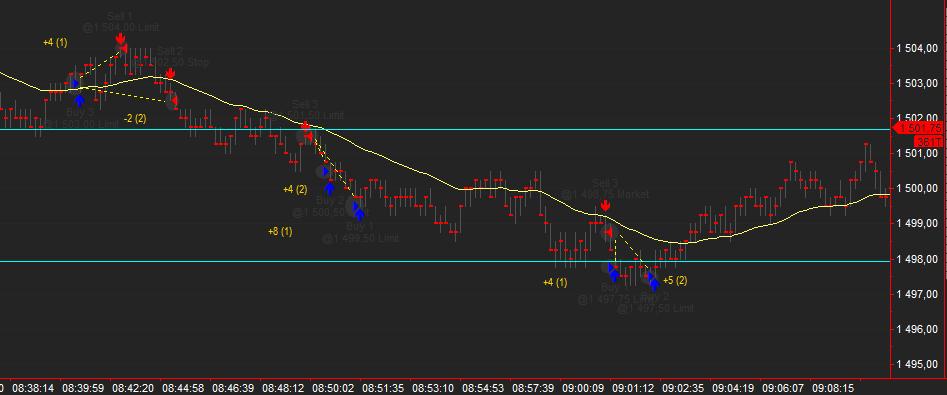
Task: Click the red 1 501,75 current price tag
Action: tap(919, 128)
